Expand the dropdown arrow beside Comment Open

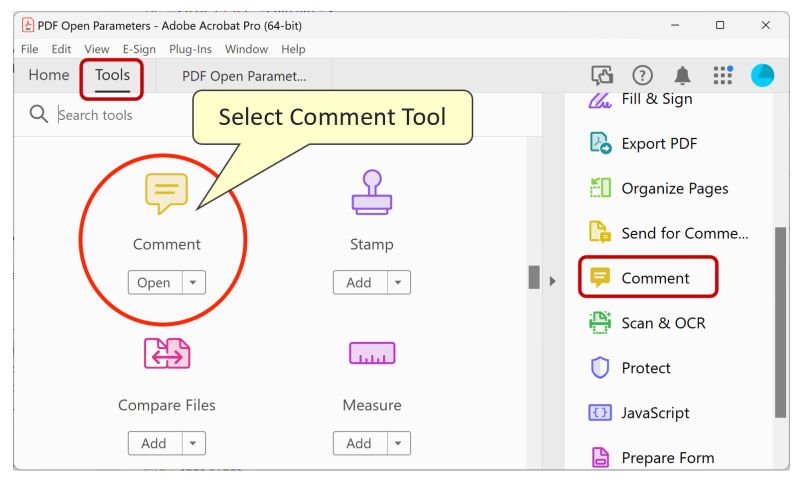pyautogui.click(x=193, y=283)
